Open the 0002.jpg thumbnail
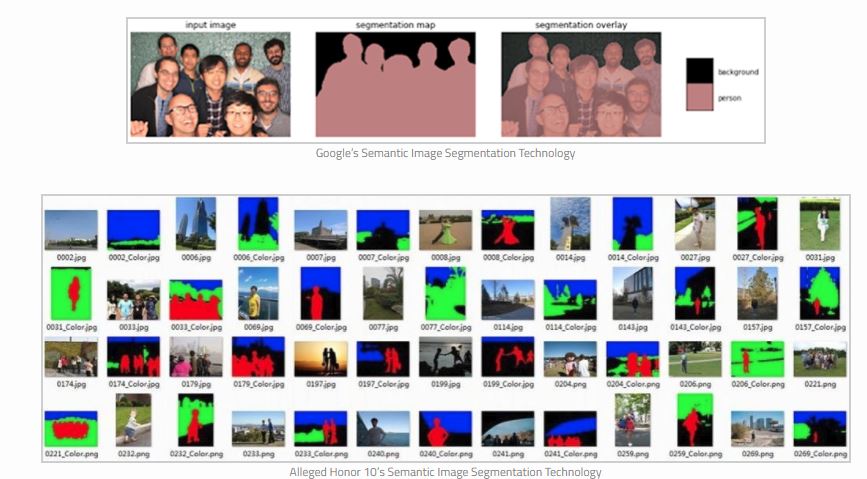The height and width of the screenshot is (479, 867). [x=71, y=230]
